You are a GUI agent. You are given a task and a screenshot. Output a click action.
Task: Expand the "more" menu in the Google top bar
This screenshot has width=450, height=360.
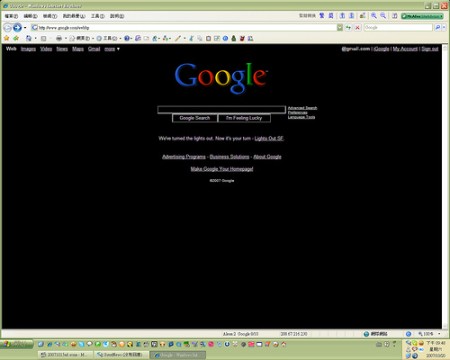112,49
